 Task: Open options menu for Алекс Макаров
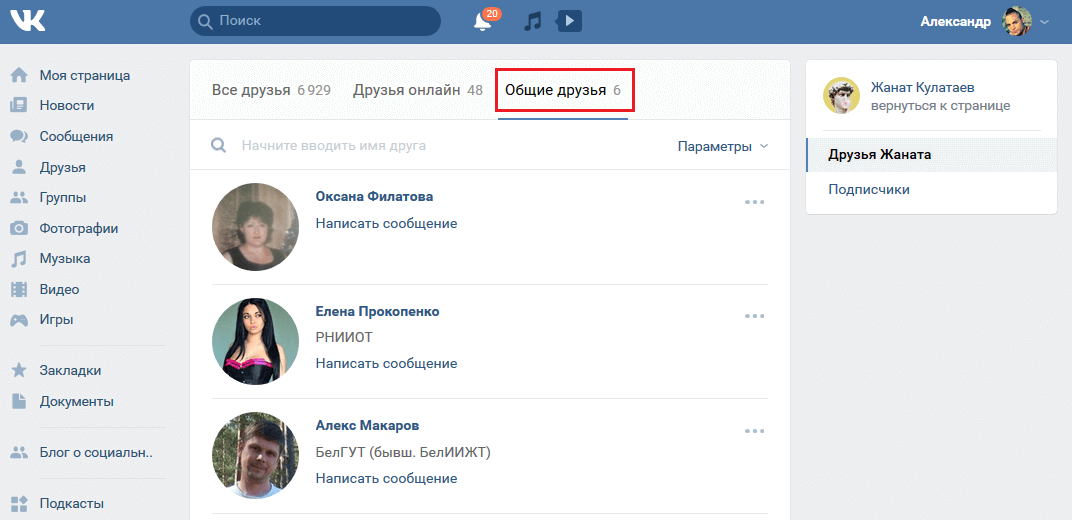tap(754, 431)
